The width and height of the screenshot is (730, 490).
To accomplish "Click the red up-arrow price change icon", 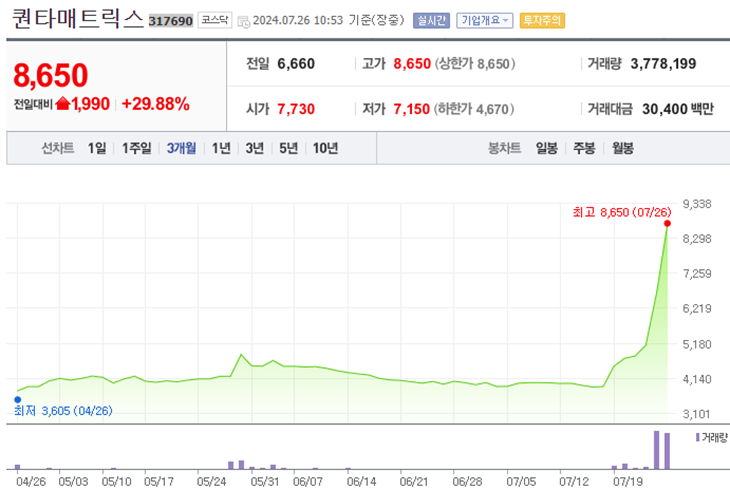I will tap(62, 103).
